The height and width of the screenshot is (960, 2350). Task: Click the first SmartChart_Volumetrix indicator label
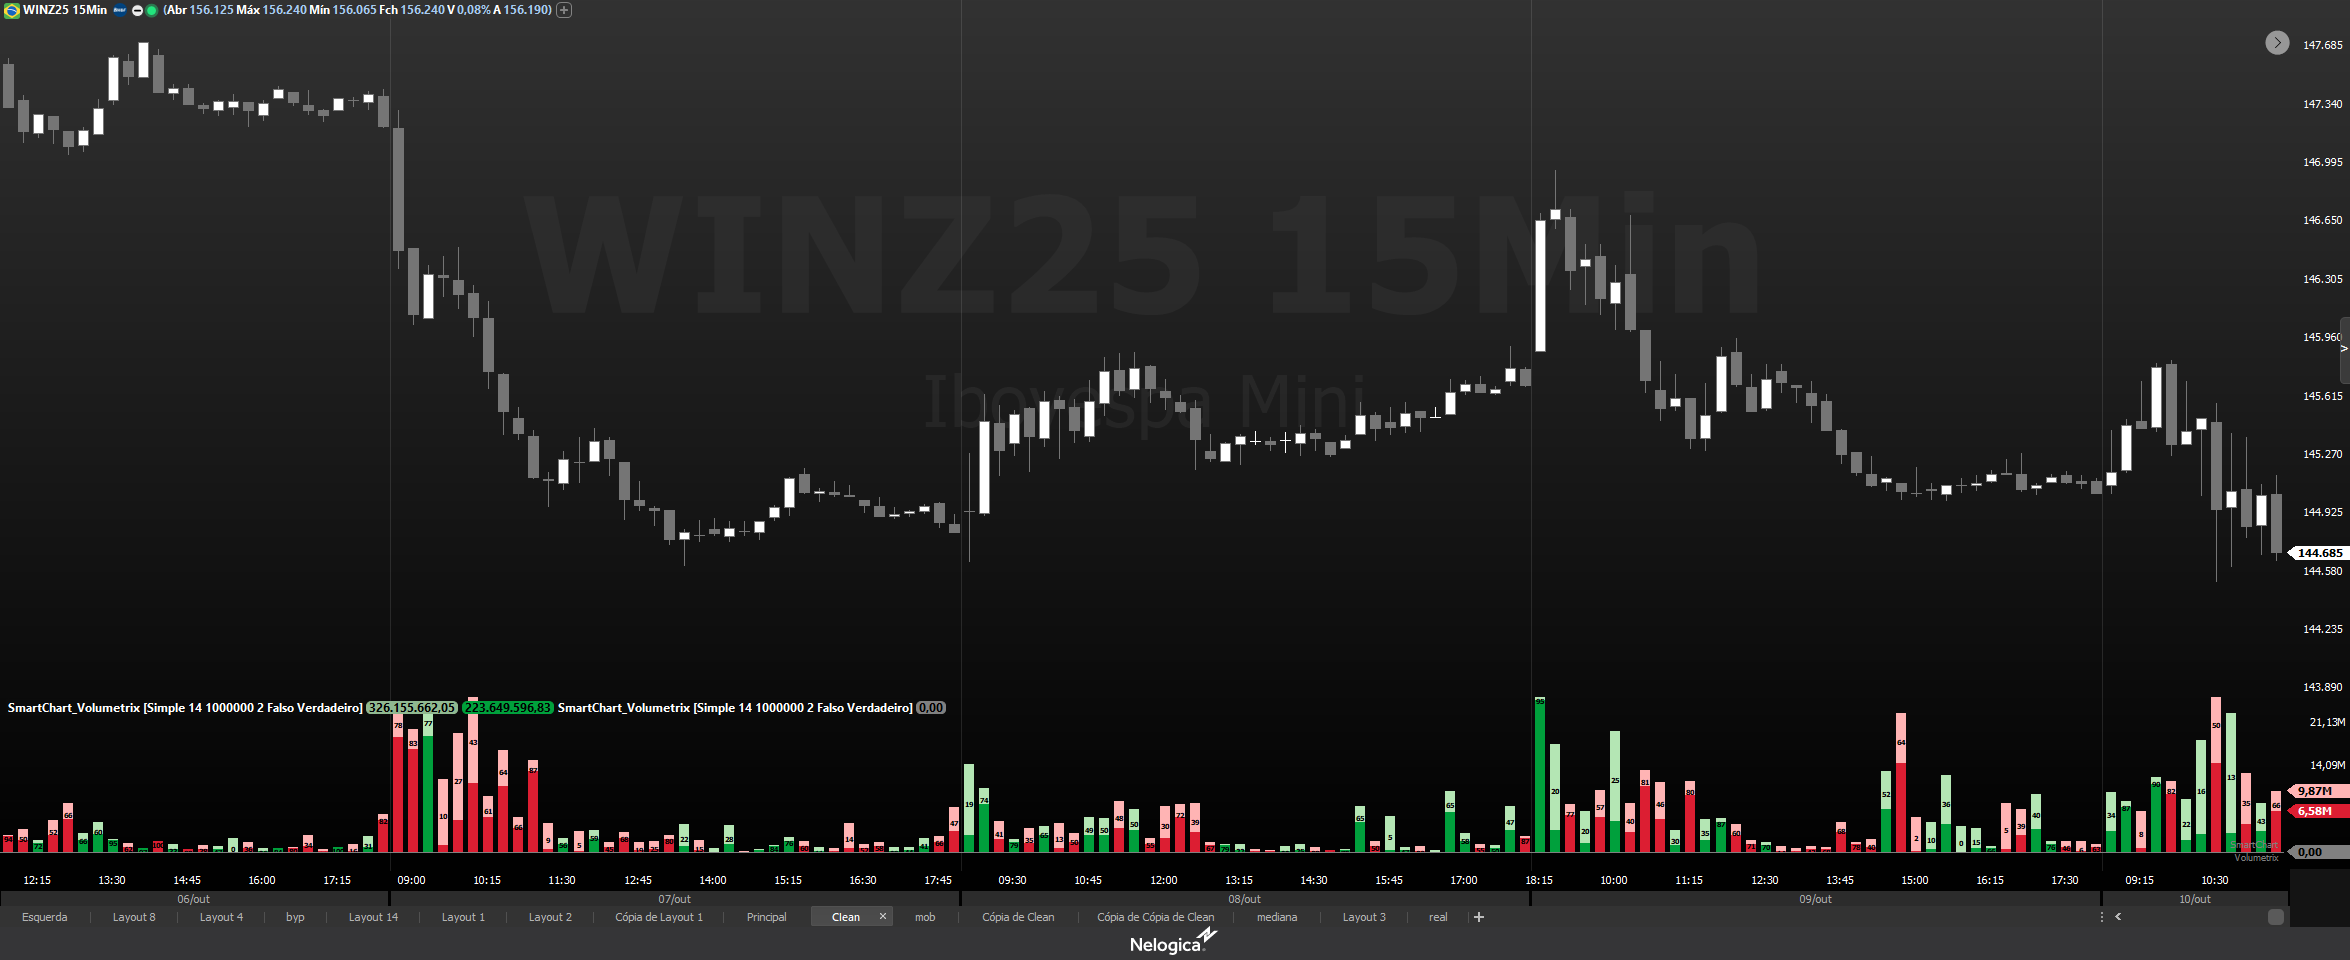pyautogui.click(x=185, y=708)
